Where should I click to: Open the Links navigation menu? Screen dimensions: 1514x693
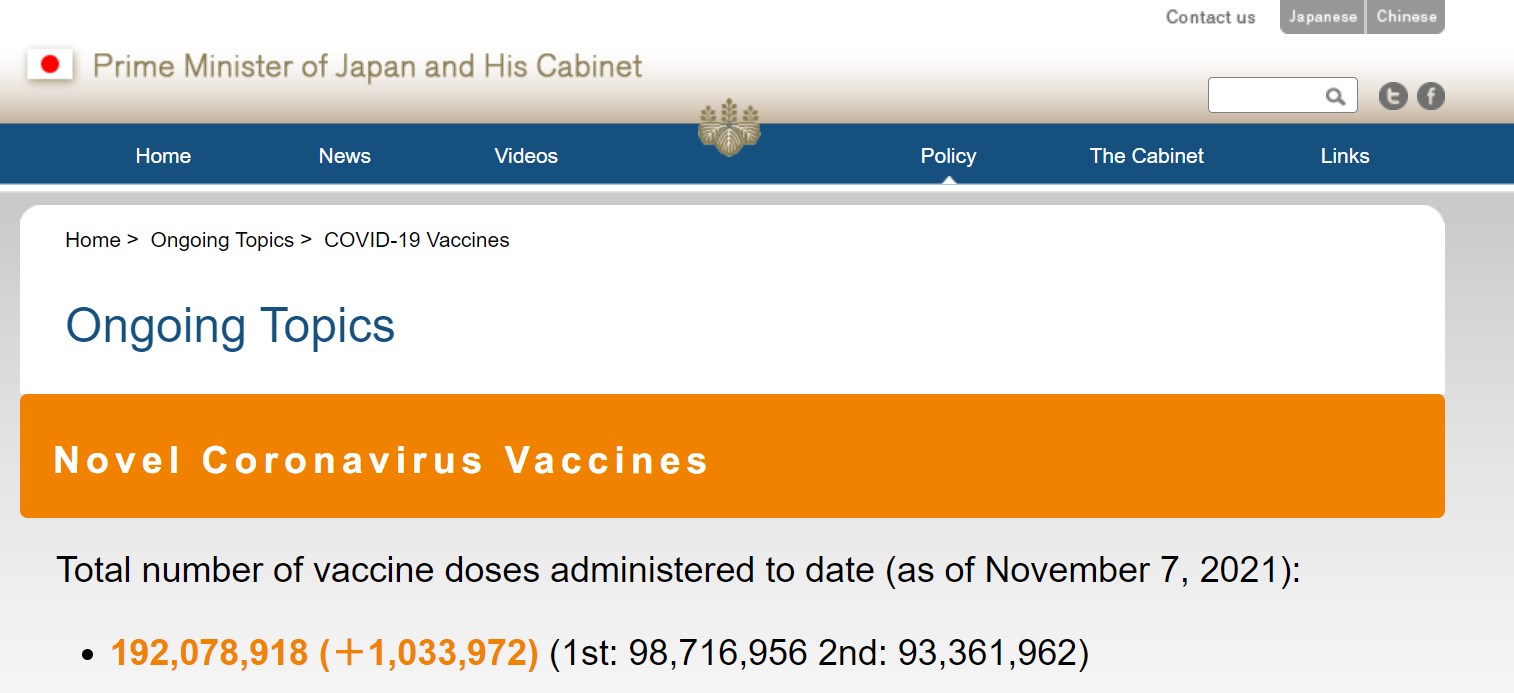pos(1344,156)
